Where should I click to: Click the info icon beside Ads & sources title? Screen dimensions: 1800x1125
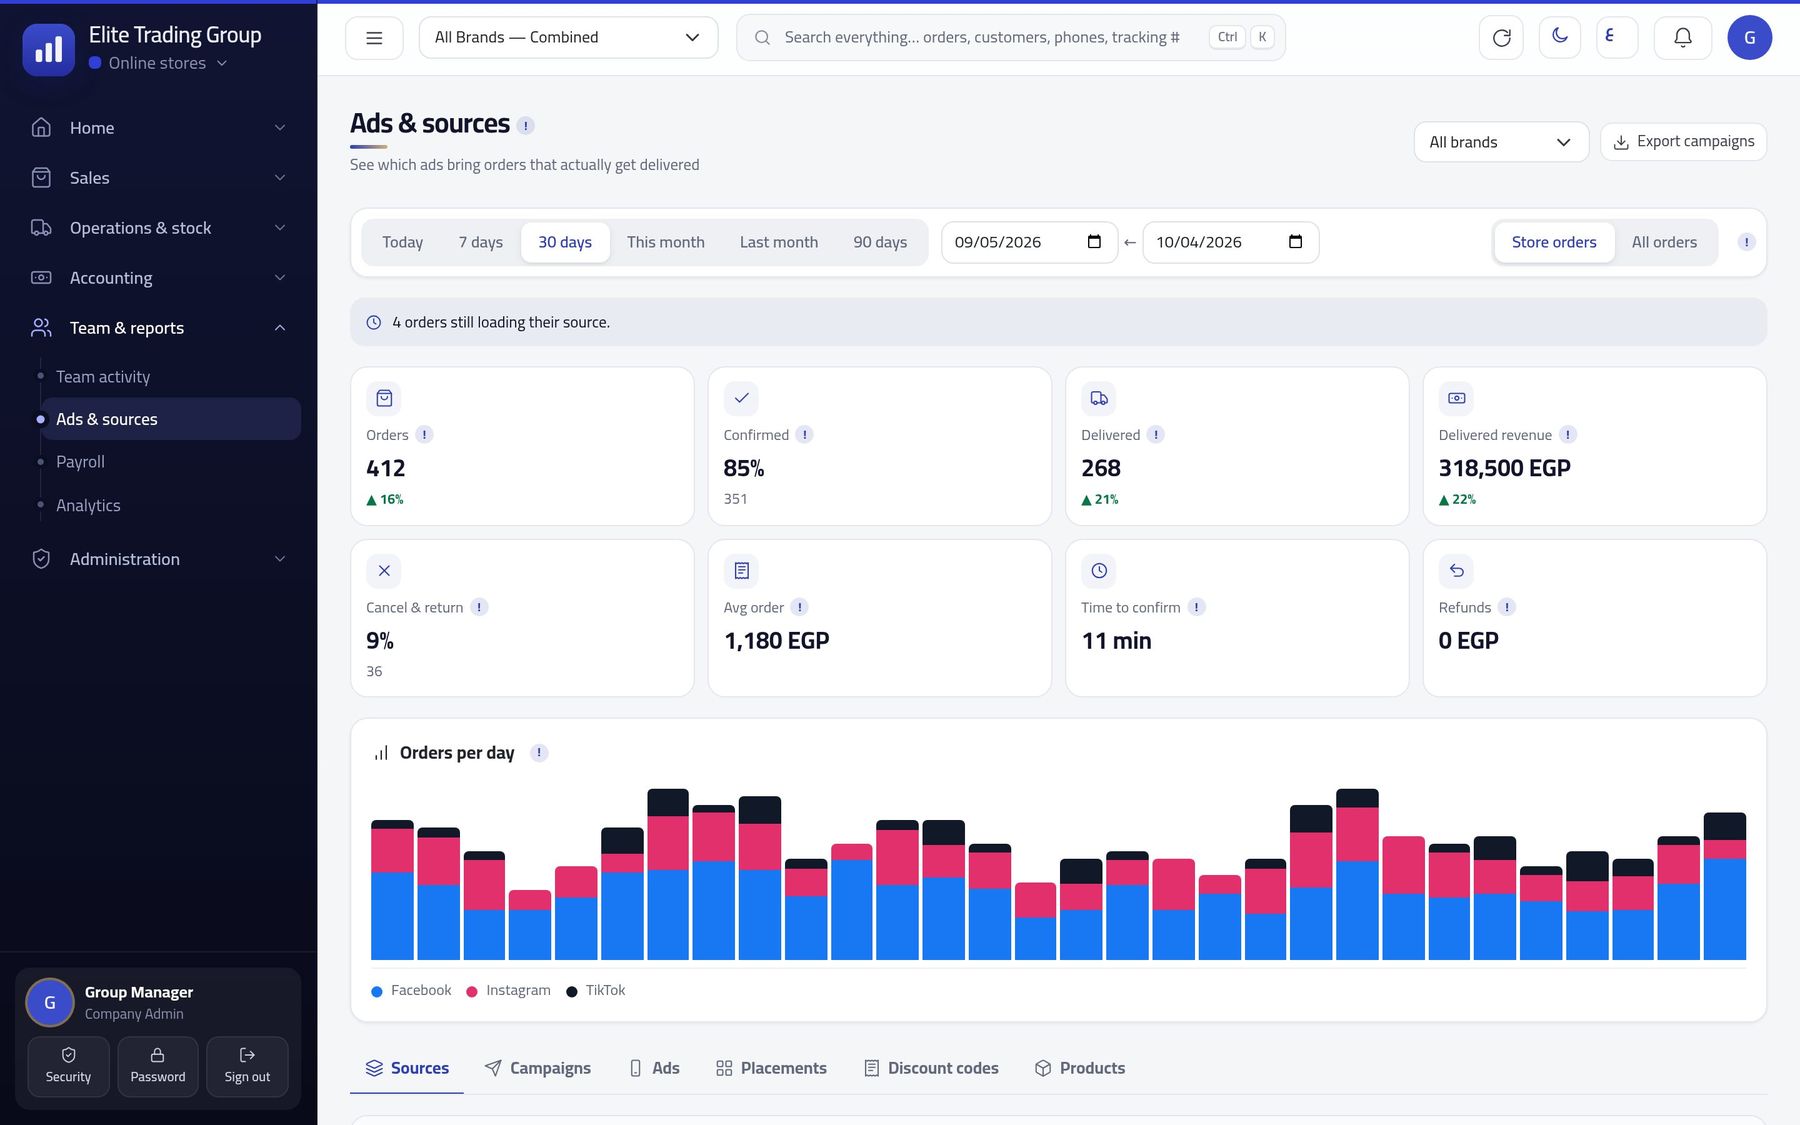point(526,126)
